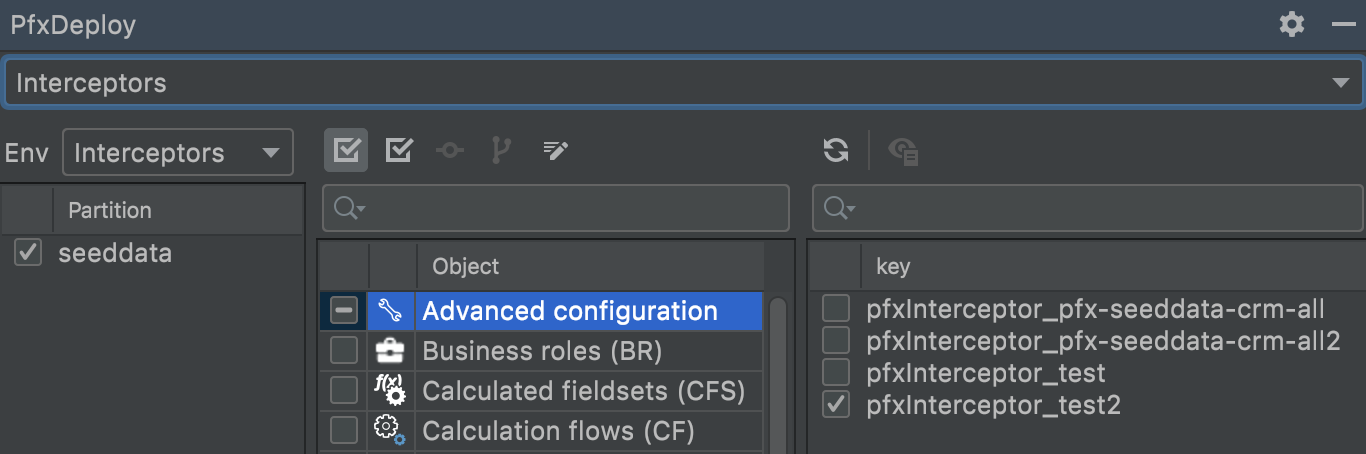
Task: Open PfxDeploy settings gear
Action: [x=1292, y=25]
